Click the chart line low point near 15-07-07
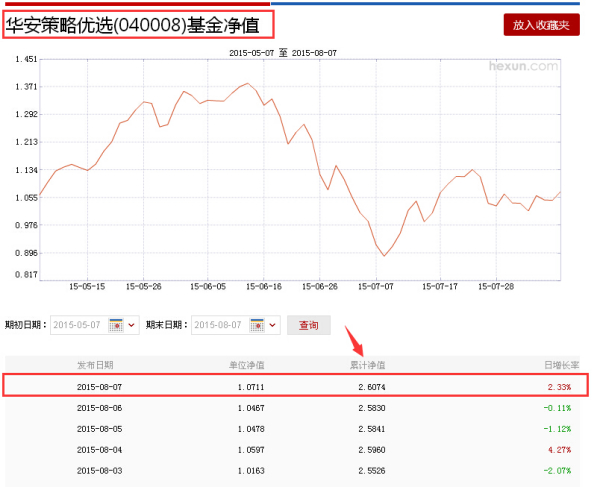 (384, 256)
